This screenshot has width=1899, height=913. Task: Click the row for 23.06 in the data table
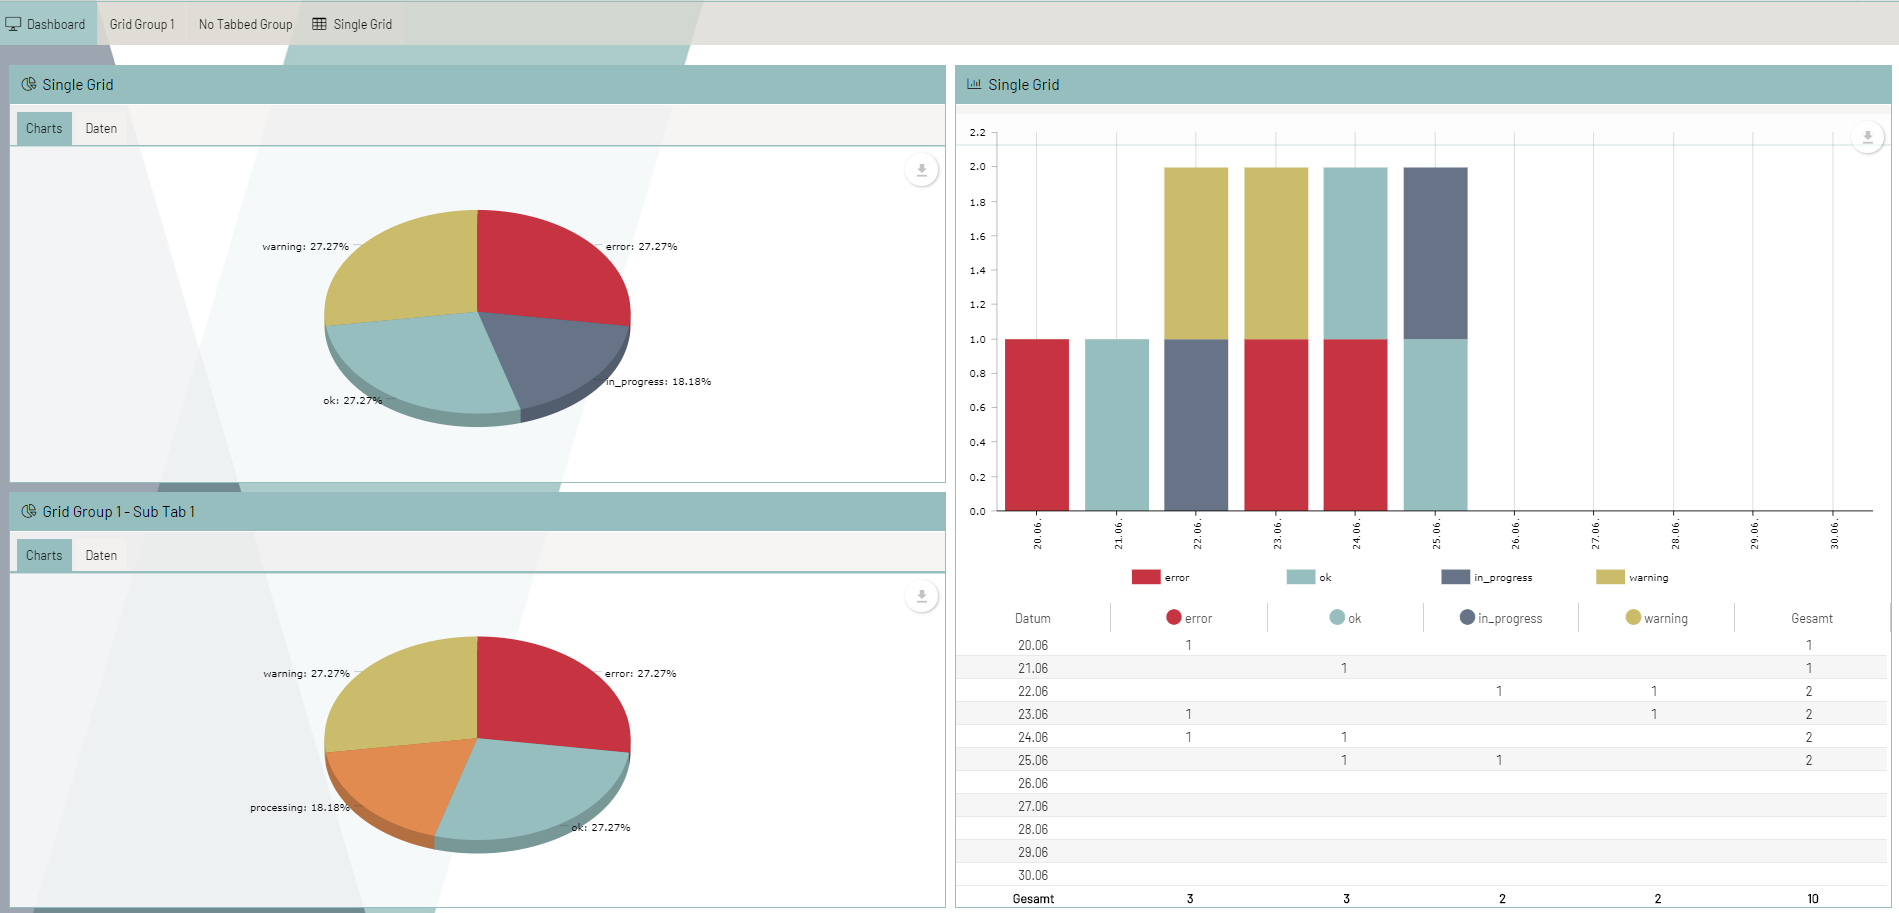point(1032,713)
